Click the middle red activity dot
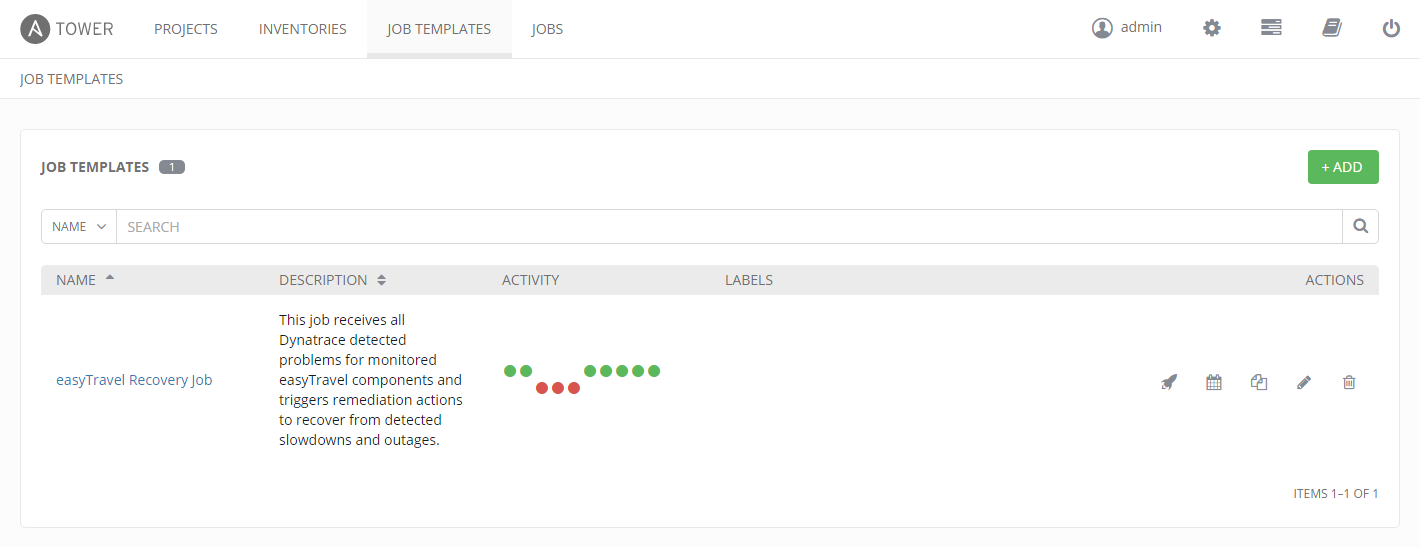The height and width of the screenshot is (547, 1420). click(x=558, y=388)
